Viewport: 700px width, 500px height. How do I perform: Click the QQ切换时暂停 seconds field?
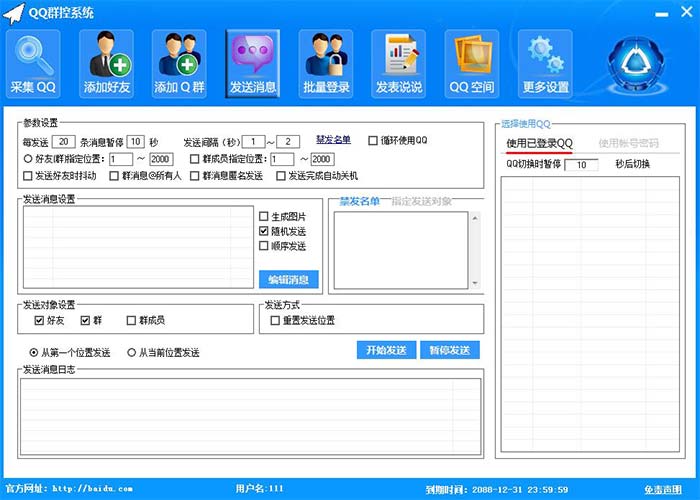click(581, 165)
